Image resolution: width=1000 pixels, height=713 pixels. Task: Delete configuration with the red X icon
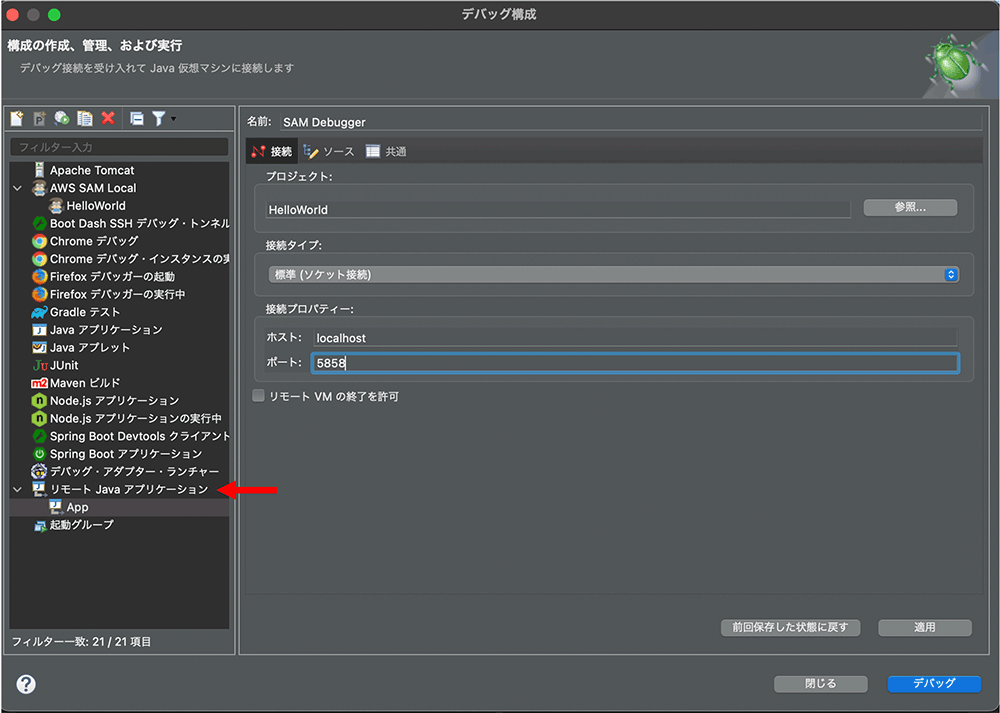(x=108, y=119)
